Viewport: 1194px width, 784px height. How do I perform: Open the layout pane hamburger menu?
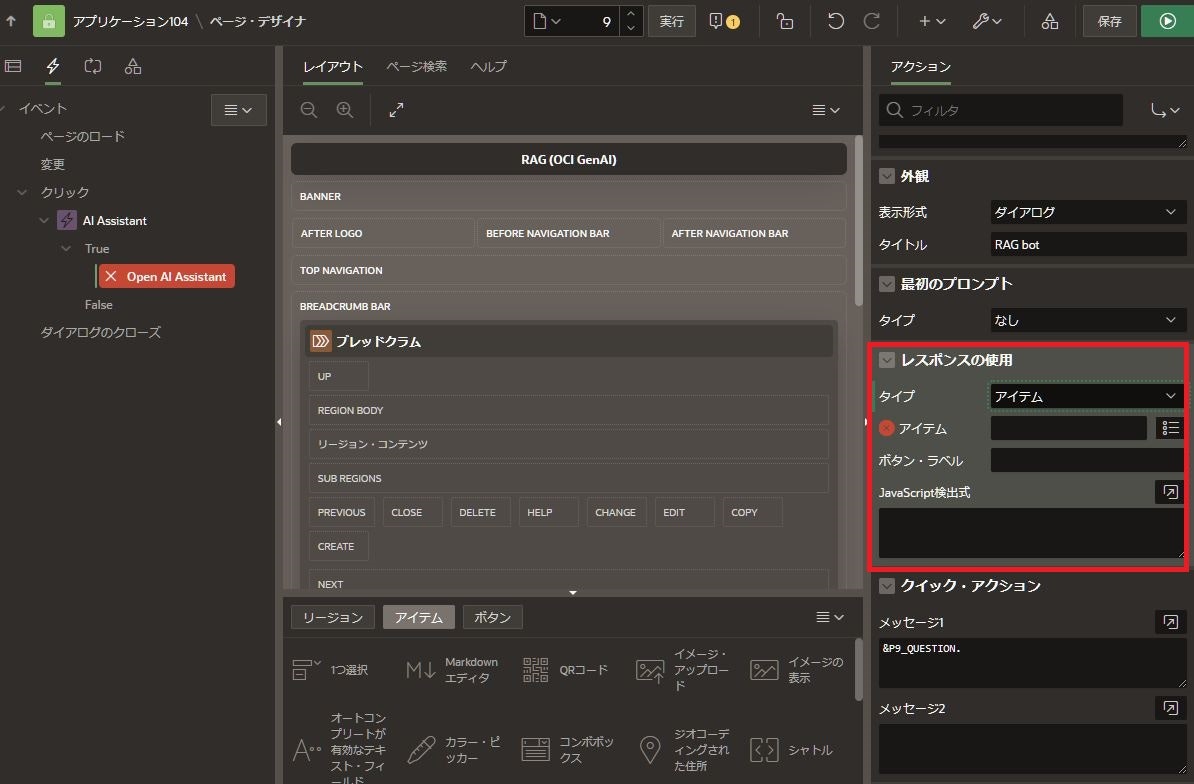click(x=825, y=110)
